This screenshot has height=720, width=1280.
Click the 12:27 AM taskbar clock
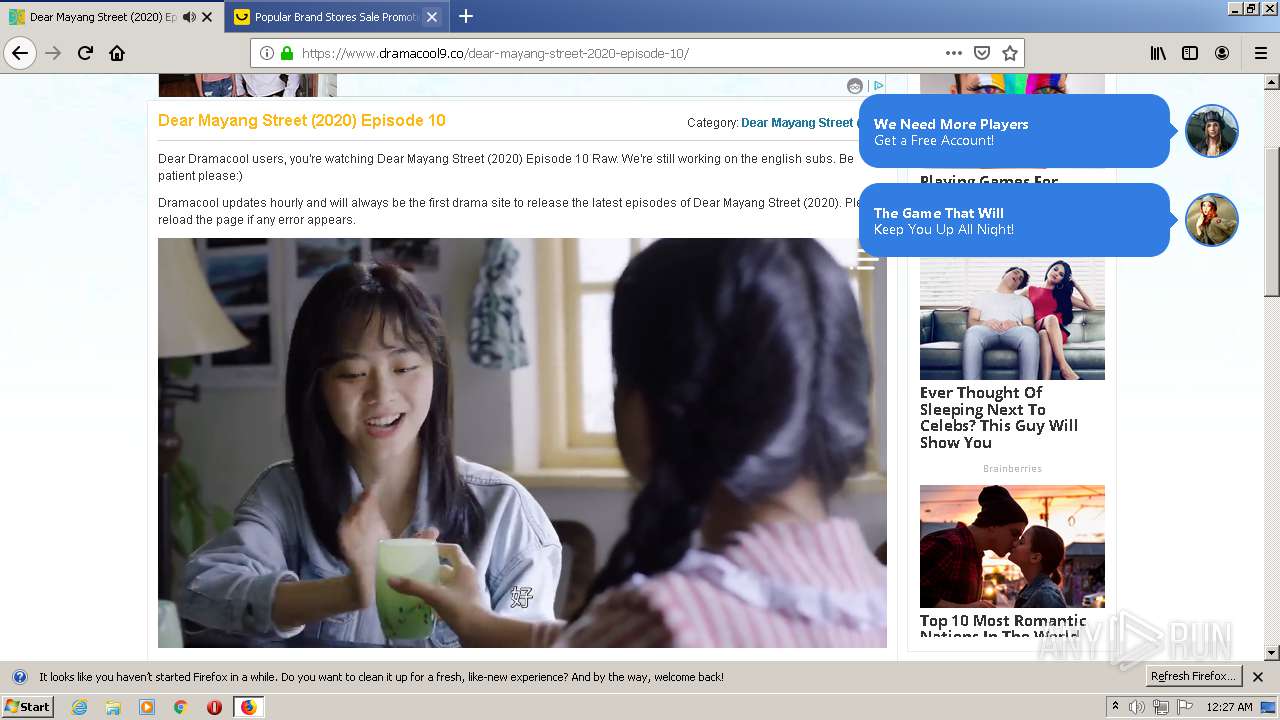tap(1229, 707)
